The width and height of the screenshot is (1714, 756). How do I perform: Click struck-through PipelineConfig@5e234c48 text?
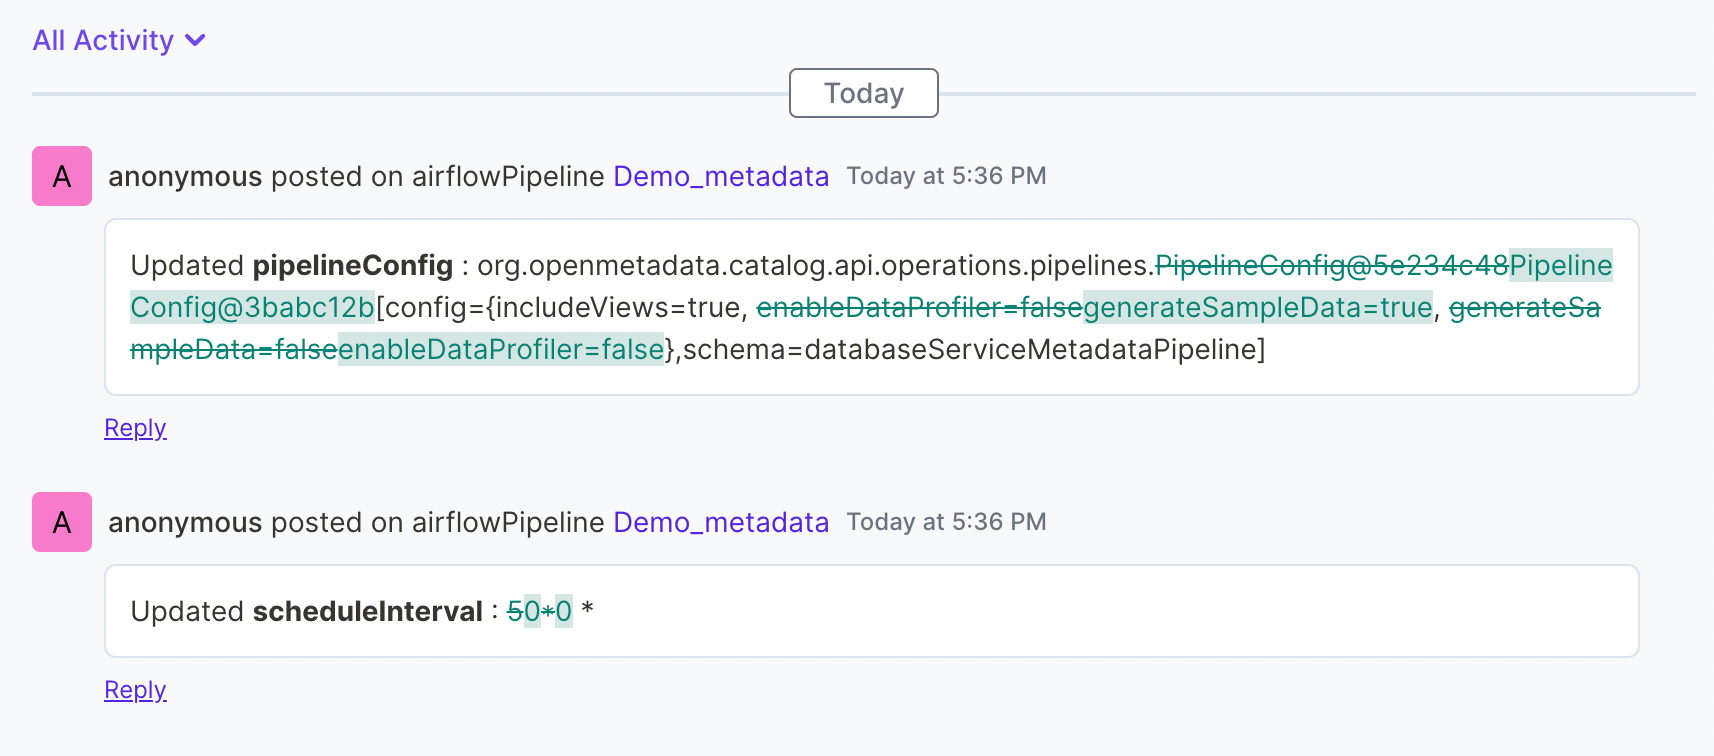1332,265
